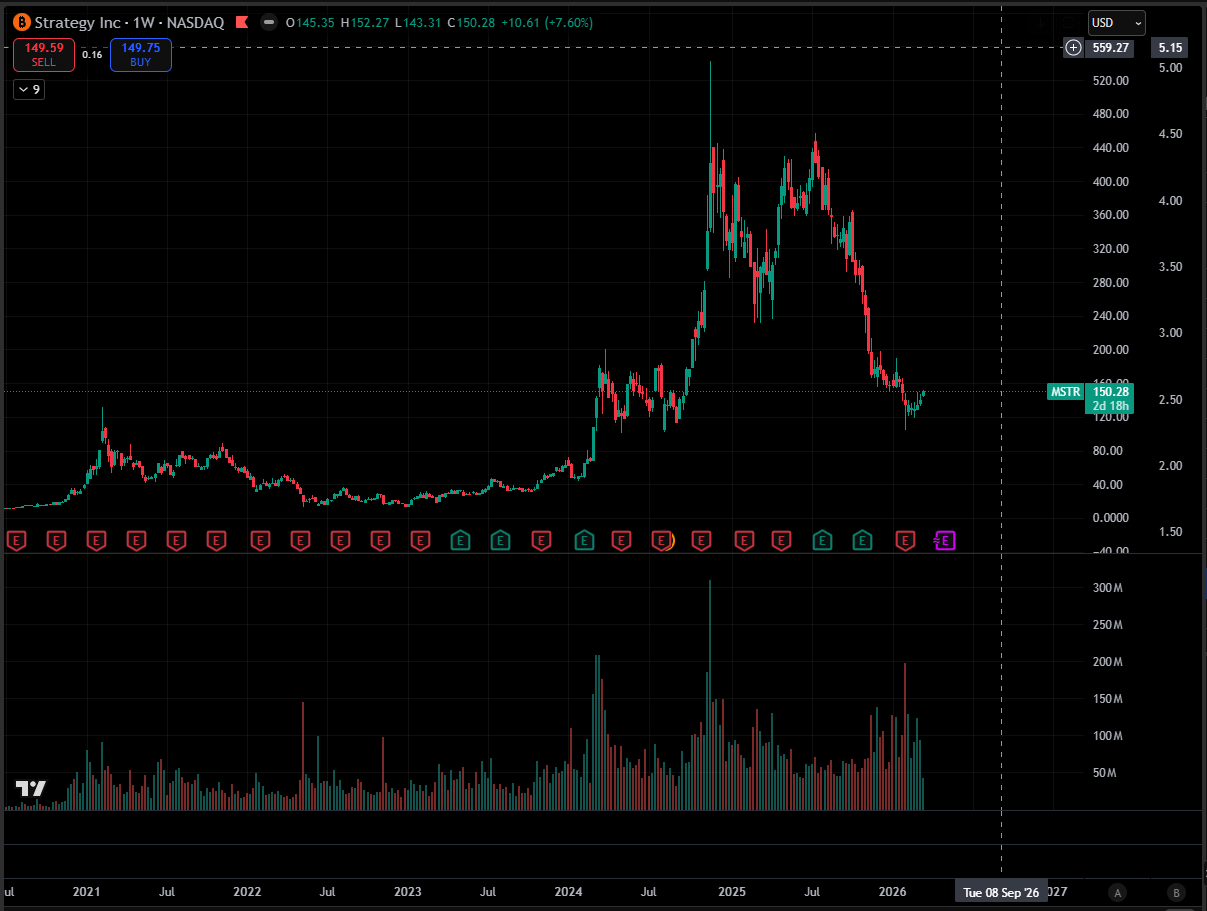Click the plus icon beside 559.27
Image resolution: width=1207 pixels, height=911 pixels.
(x=1073, y=47)
